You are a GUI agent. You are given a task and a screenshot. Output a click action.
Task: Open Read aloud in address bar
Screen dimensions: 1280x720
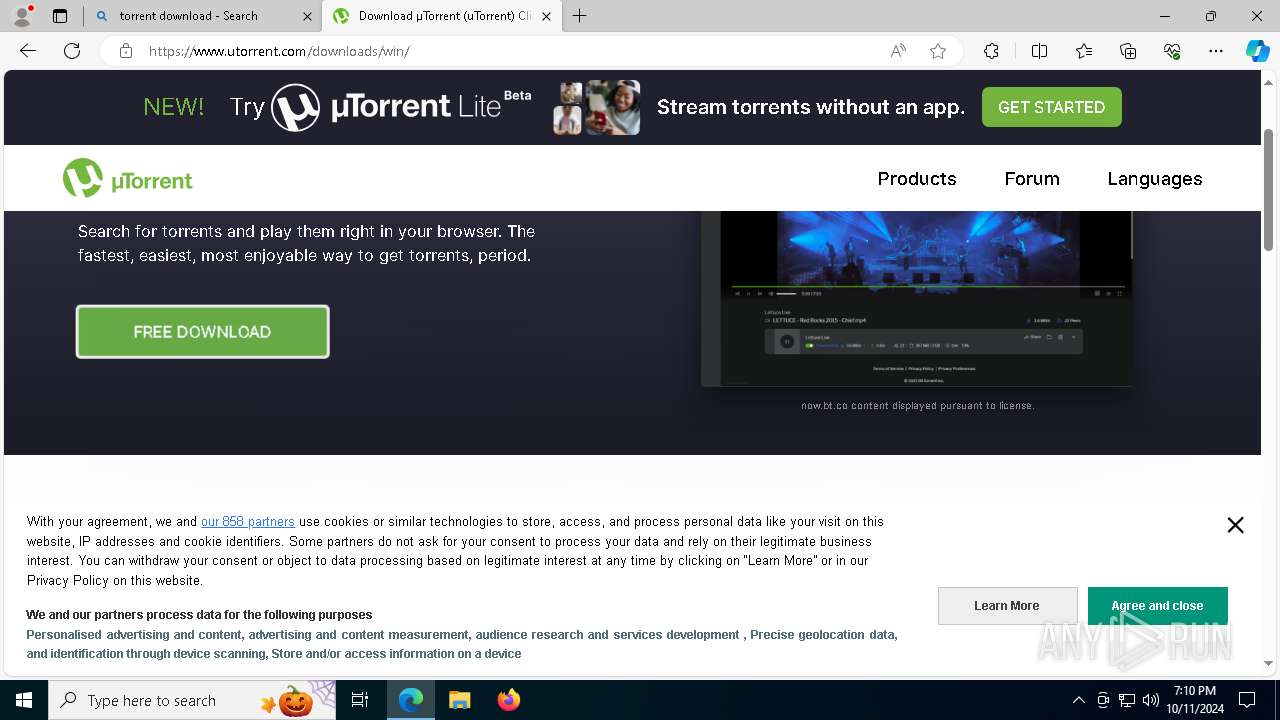point(898,51)
